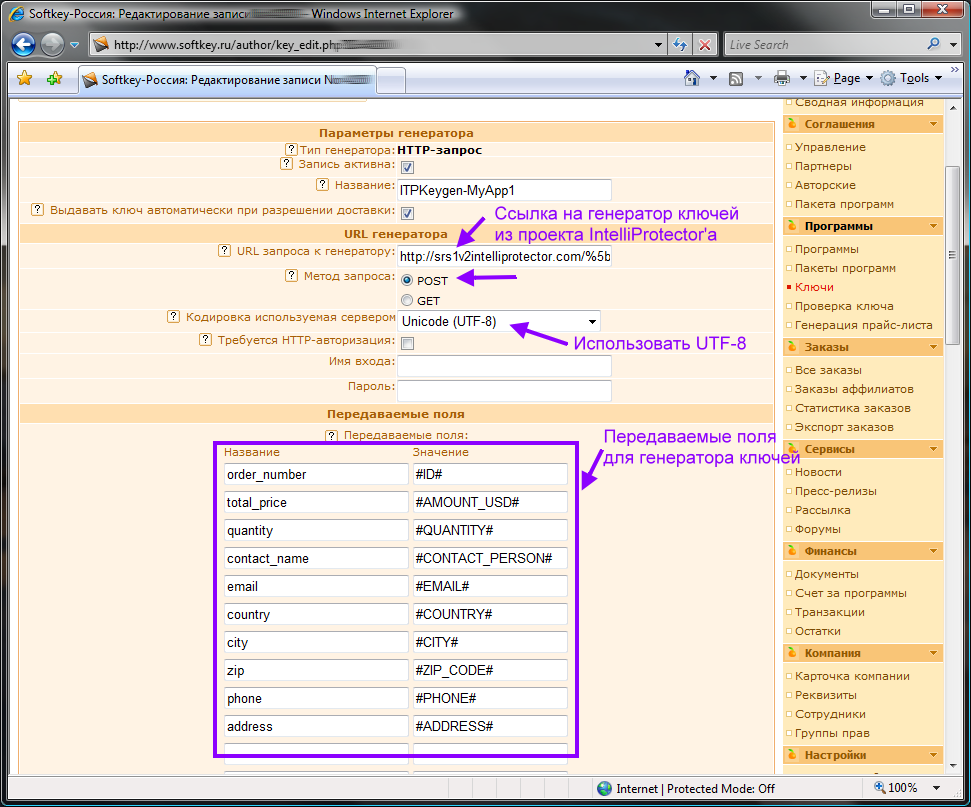Go to the Home page icon

692,78
